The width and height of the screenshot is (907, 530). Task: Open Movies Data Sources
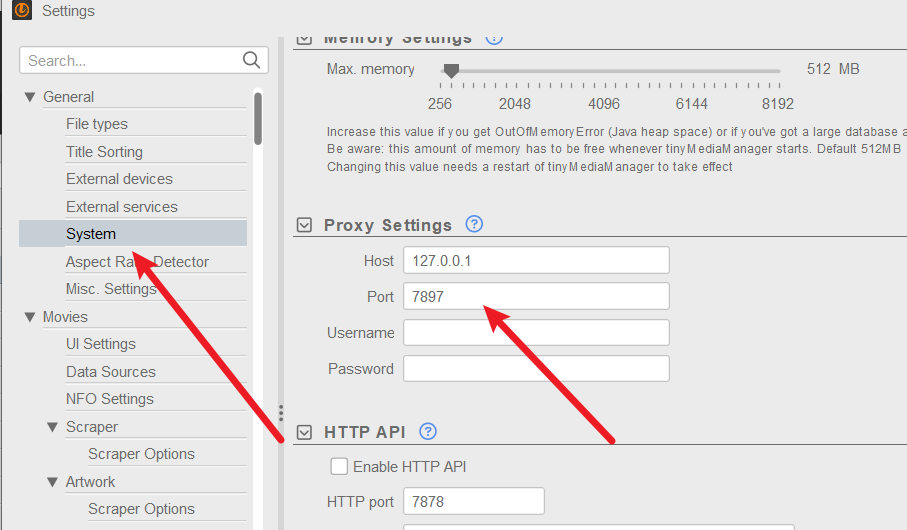(110, 371)
